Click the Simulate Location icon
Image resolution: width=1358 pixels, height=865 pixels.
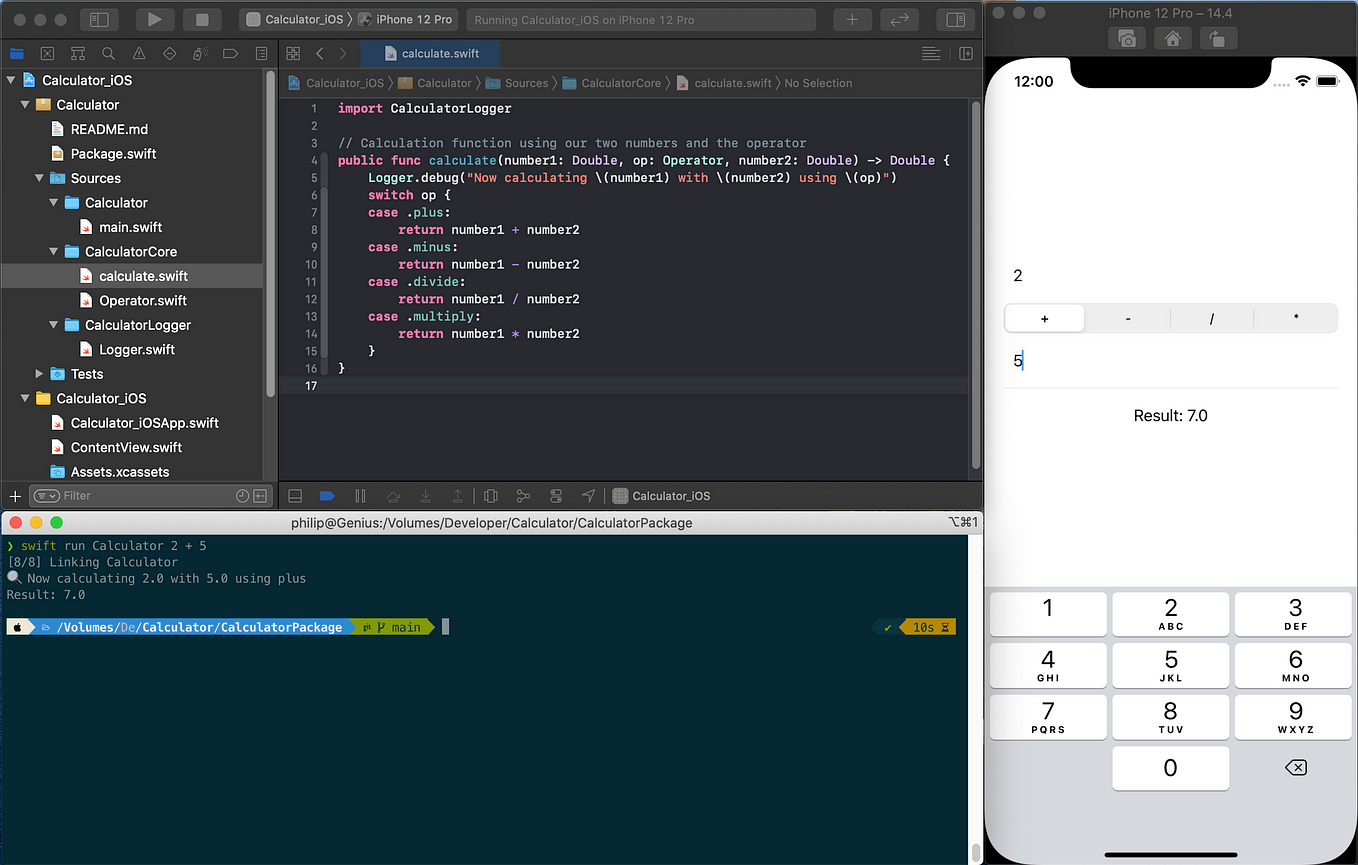(588, 495)
